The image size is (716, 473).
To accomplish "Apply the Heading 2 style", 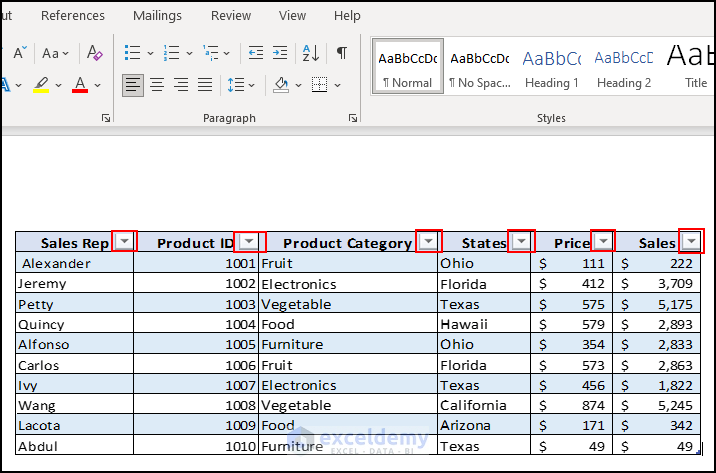I will tap(624, 66).
